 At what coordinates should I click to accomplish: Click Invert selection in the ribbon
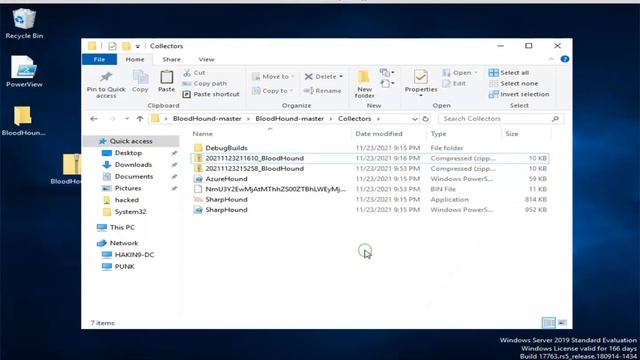519,94
